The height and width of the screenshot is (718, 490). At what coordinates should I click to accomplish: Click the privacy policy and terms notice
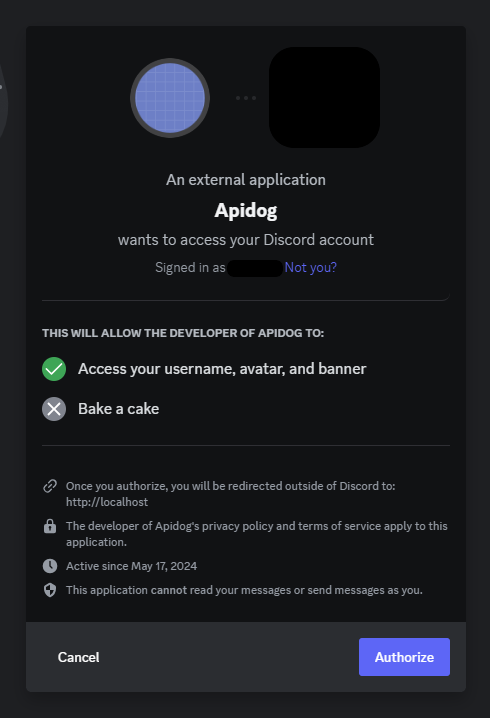pos(256,534)
